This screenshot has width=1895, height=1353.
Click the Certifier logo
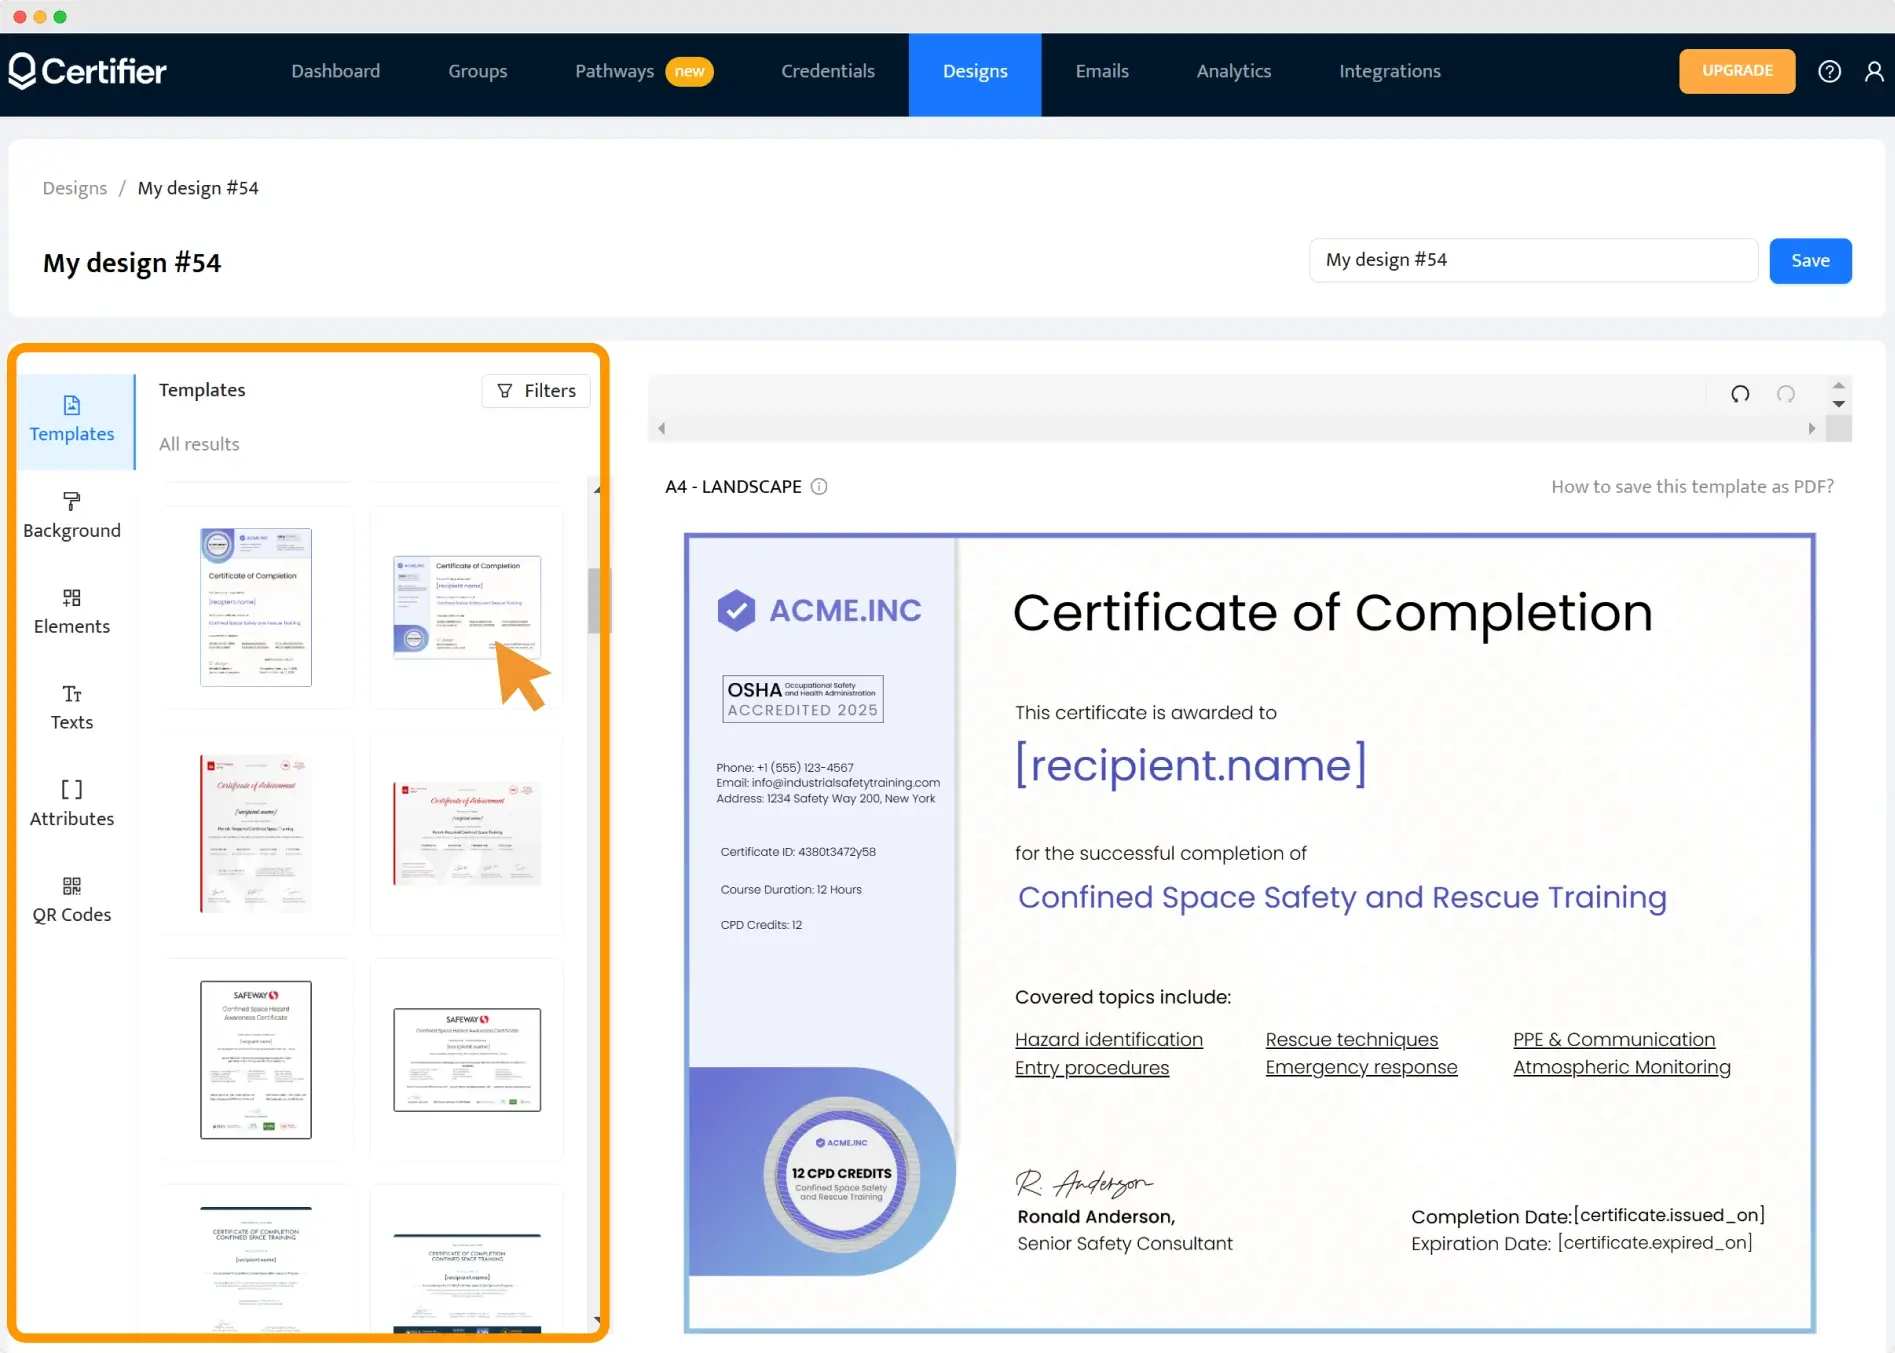coord(88,71)
